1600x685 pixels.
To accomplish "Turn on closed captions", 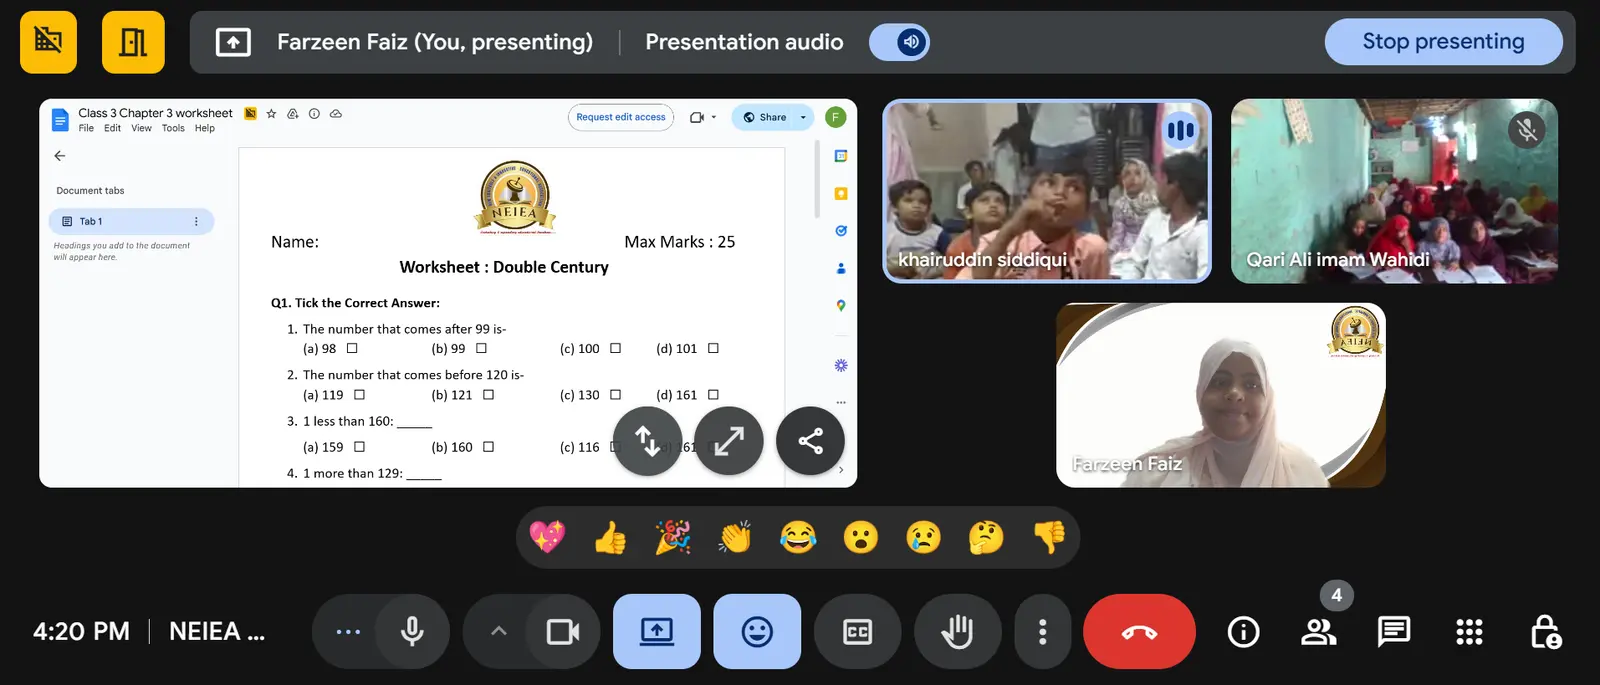I will pyautogui.click(x=858, y=631).
